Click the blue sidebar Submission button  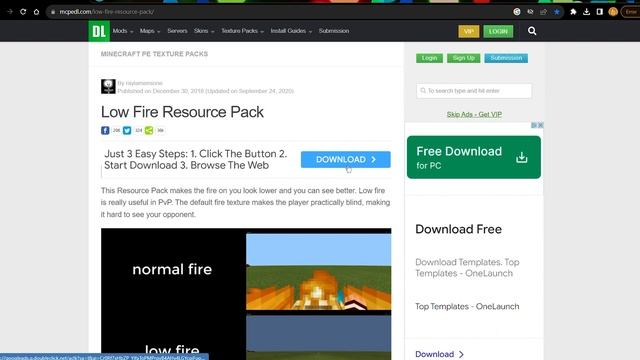tap(506, 58)
